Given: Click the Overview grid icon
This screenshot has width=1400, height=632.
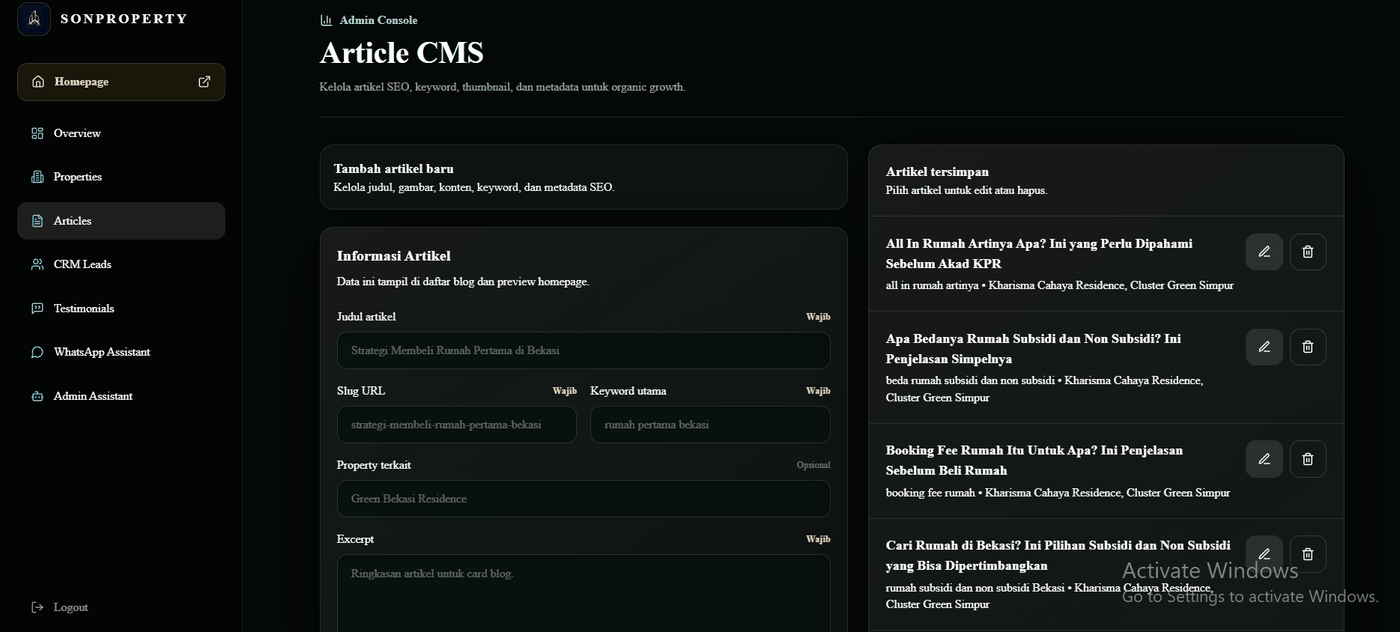Looking at the screenshot, I should coord(37,133).
